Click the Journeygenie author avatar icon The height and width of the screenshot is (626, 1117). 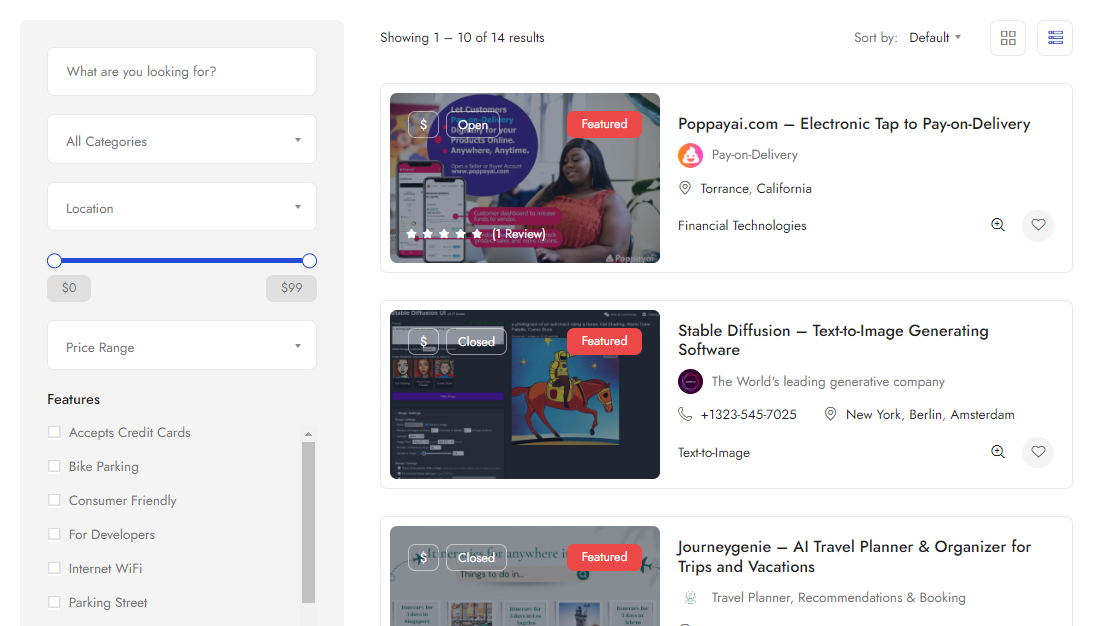click(690, 598)
